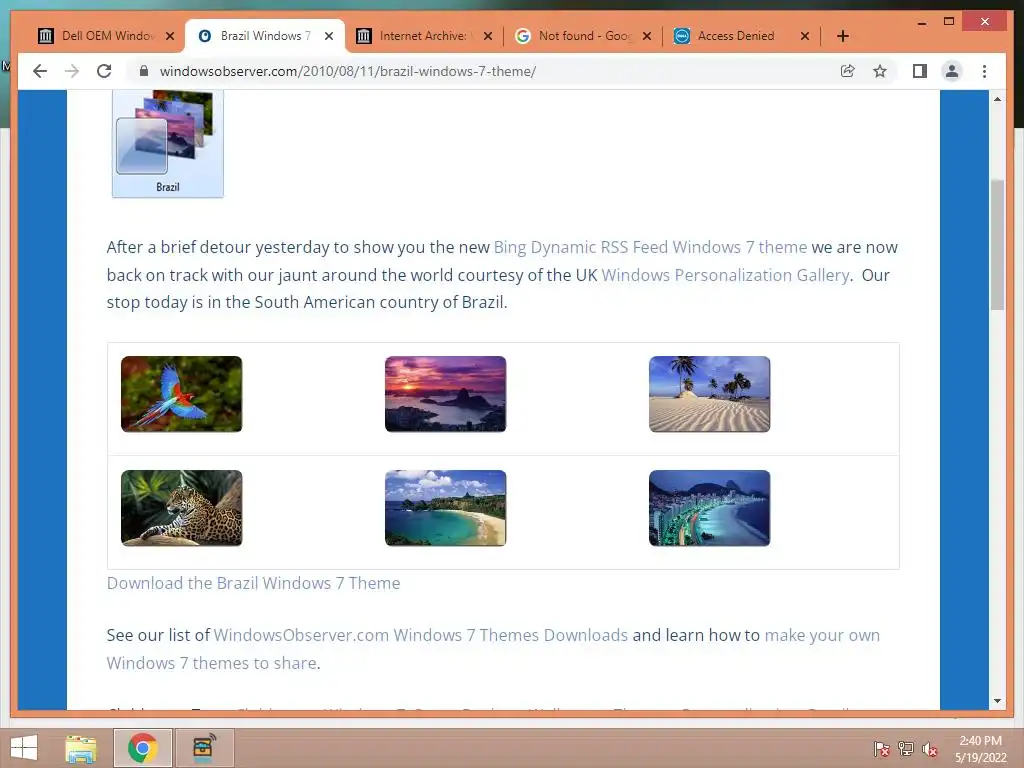Open the night city coastline thumbnail

click(709, 508)
